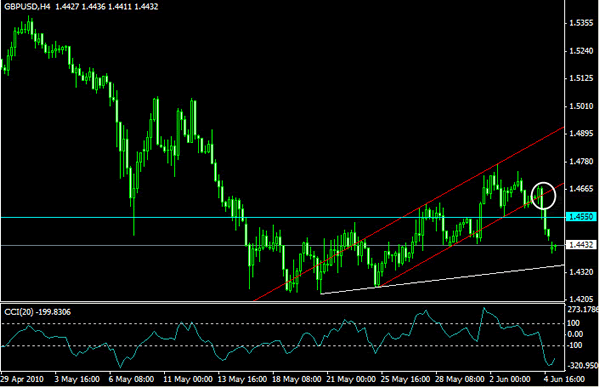Click the 28 May 08:00 time label
The height and width of the screenshot is (388, 600).
[460, 379]
